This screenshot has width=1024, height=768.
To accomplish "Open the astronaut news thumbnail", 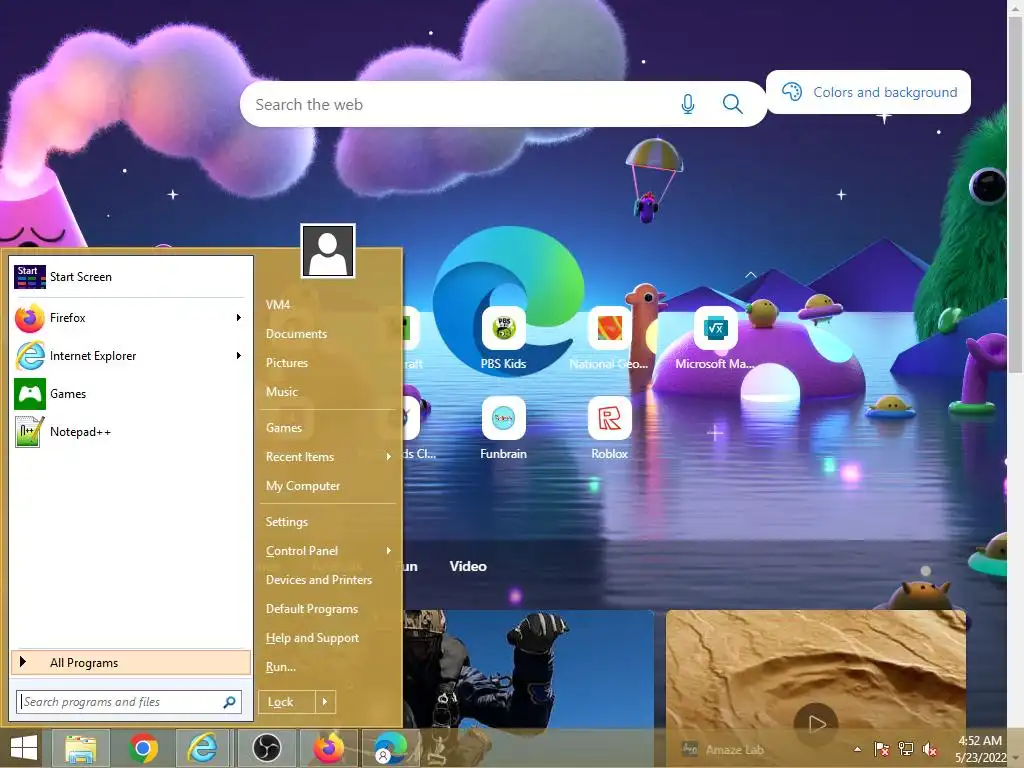I will [x=528, y=669].
